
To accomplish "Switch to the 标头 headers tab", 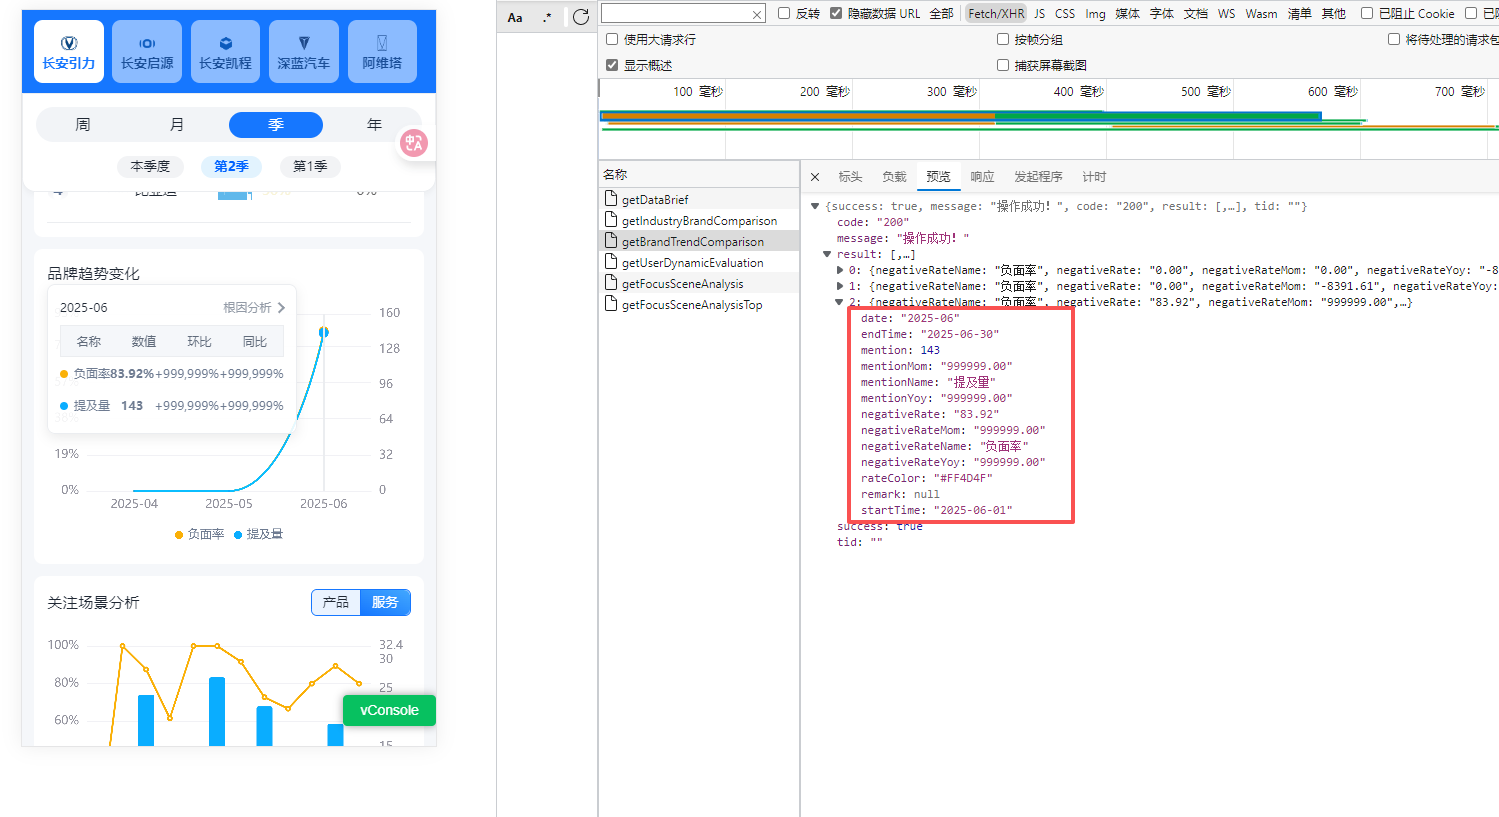I will [850, 177].
